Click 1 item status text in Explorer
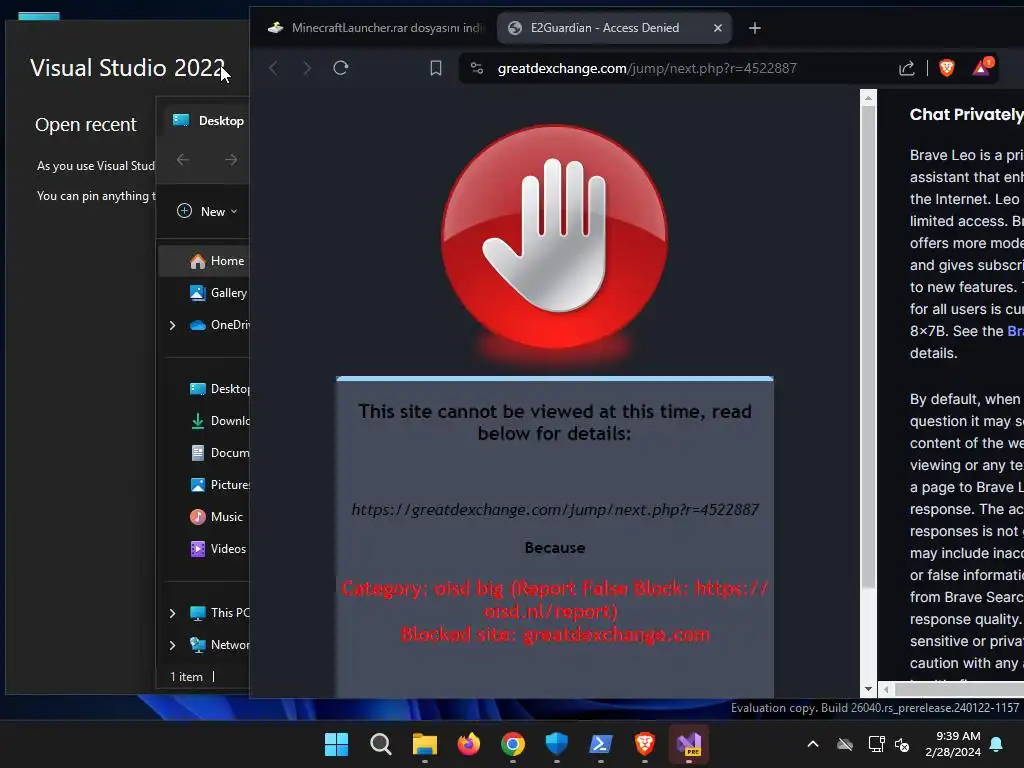The image size is (1024, 768). [x=186, y=677]
